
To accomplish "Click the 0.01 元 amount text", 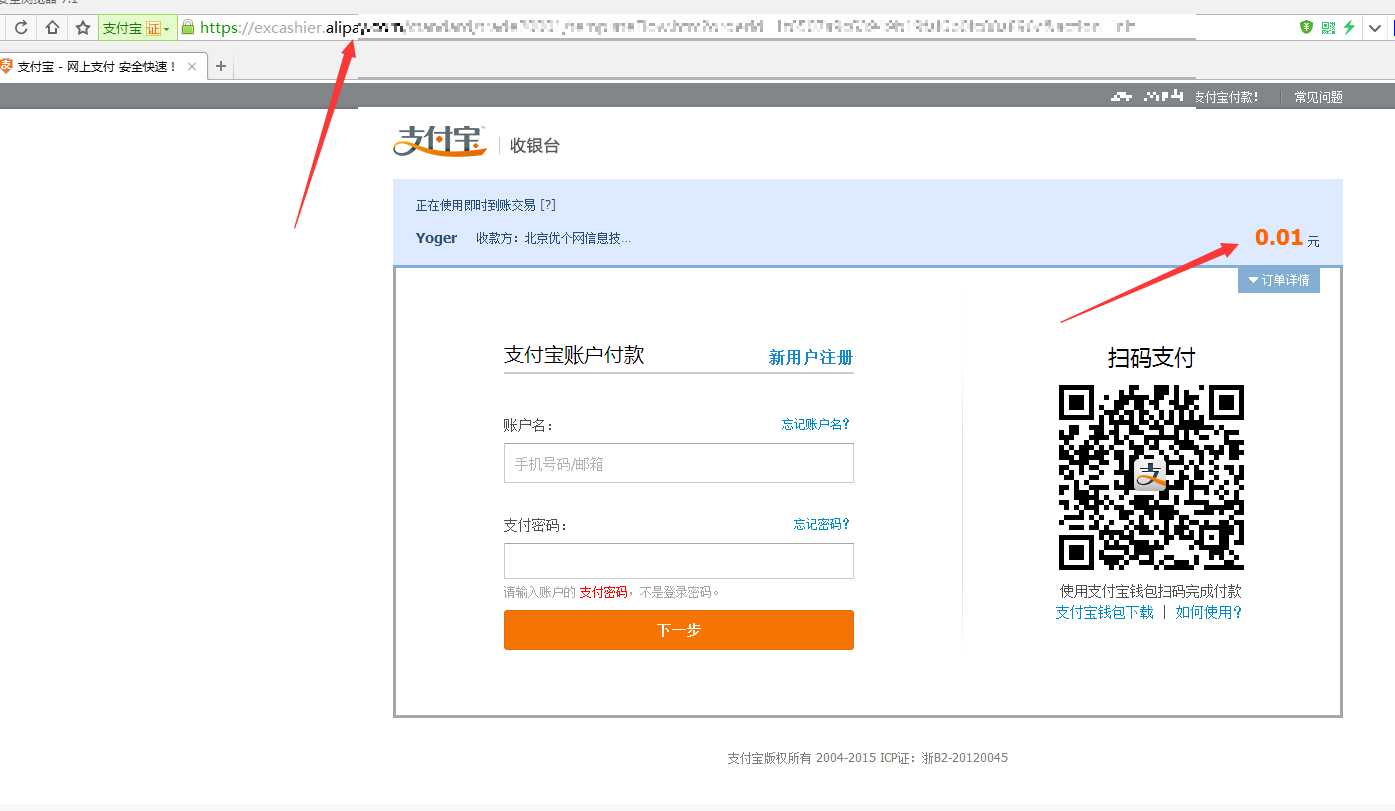I will pos(1287,238).
